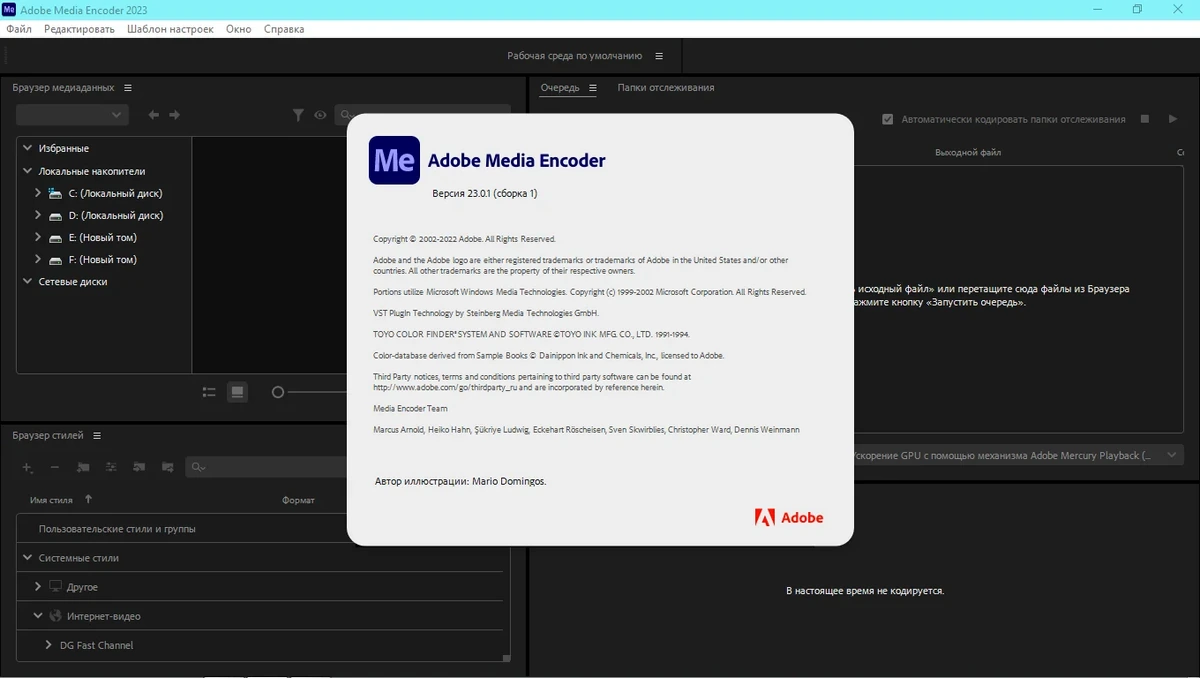Toggle the Media Browser view eye icon
This screenshot has height=678, width=1200.
point(320,115)
